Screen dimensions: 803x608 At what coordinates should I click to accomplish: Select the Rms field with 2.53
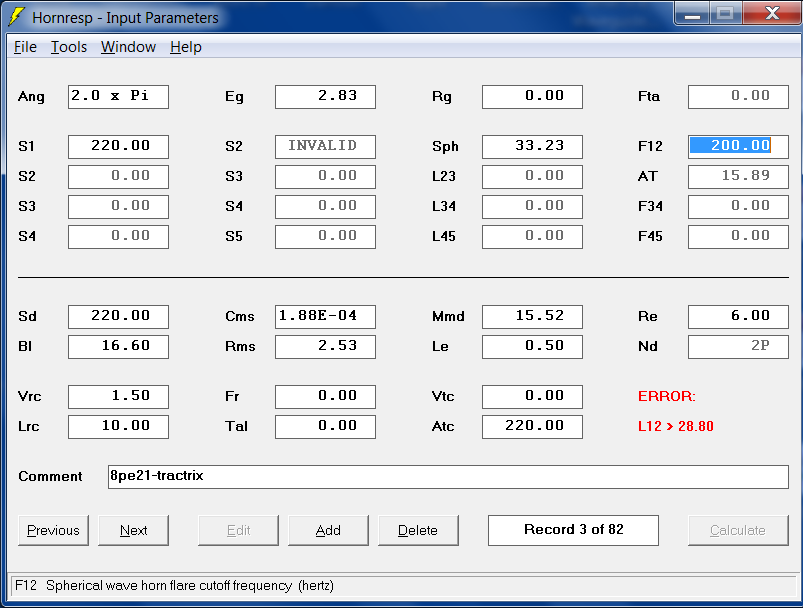click(325, 347)
